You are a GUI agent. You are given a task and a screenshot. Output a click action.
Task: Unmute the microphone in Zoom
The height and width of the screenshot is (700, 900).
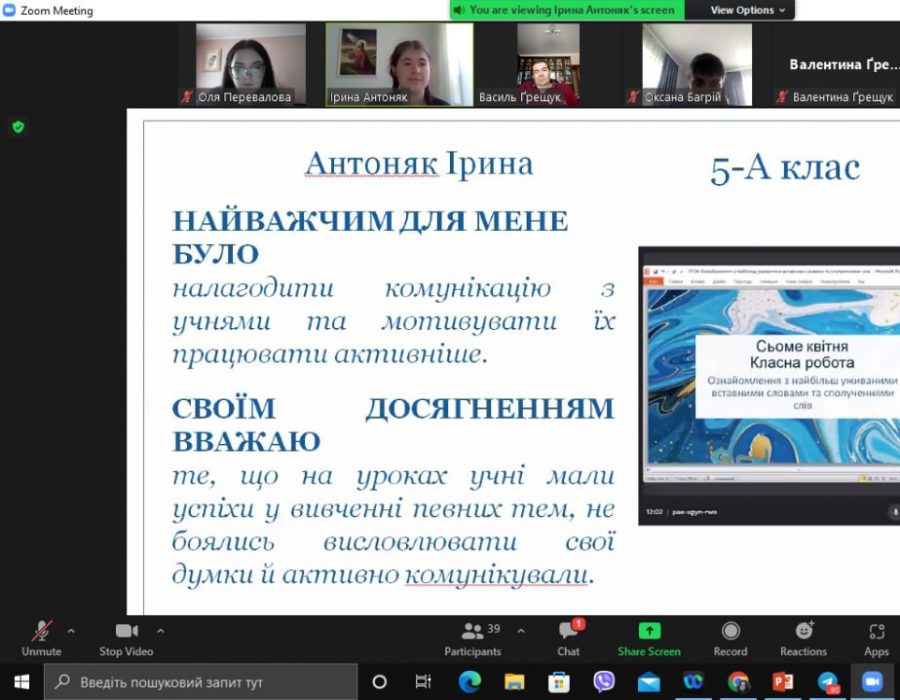pyautogui.click(x=41, y=636)
